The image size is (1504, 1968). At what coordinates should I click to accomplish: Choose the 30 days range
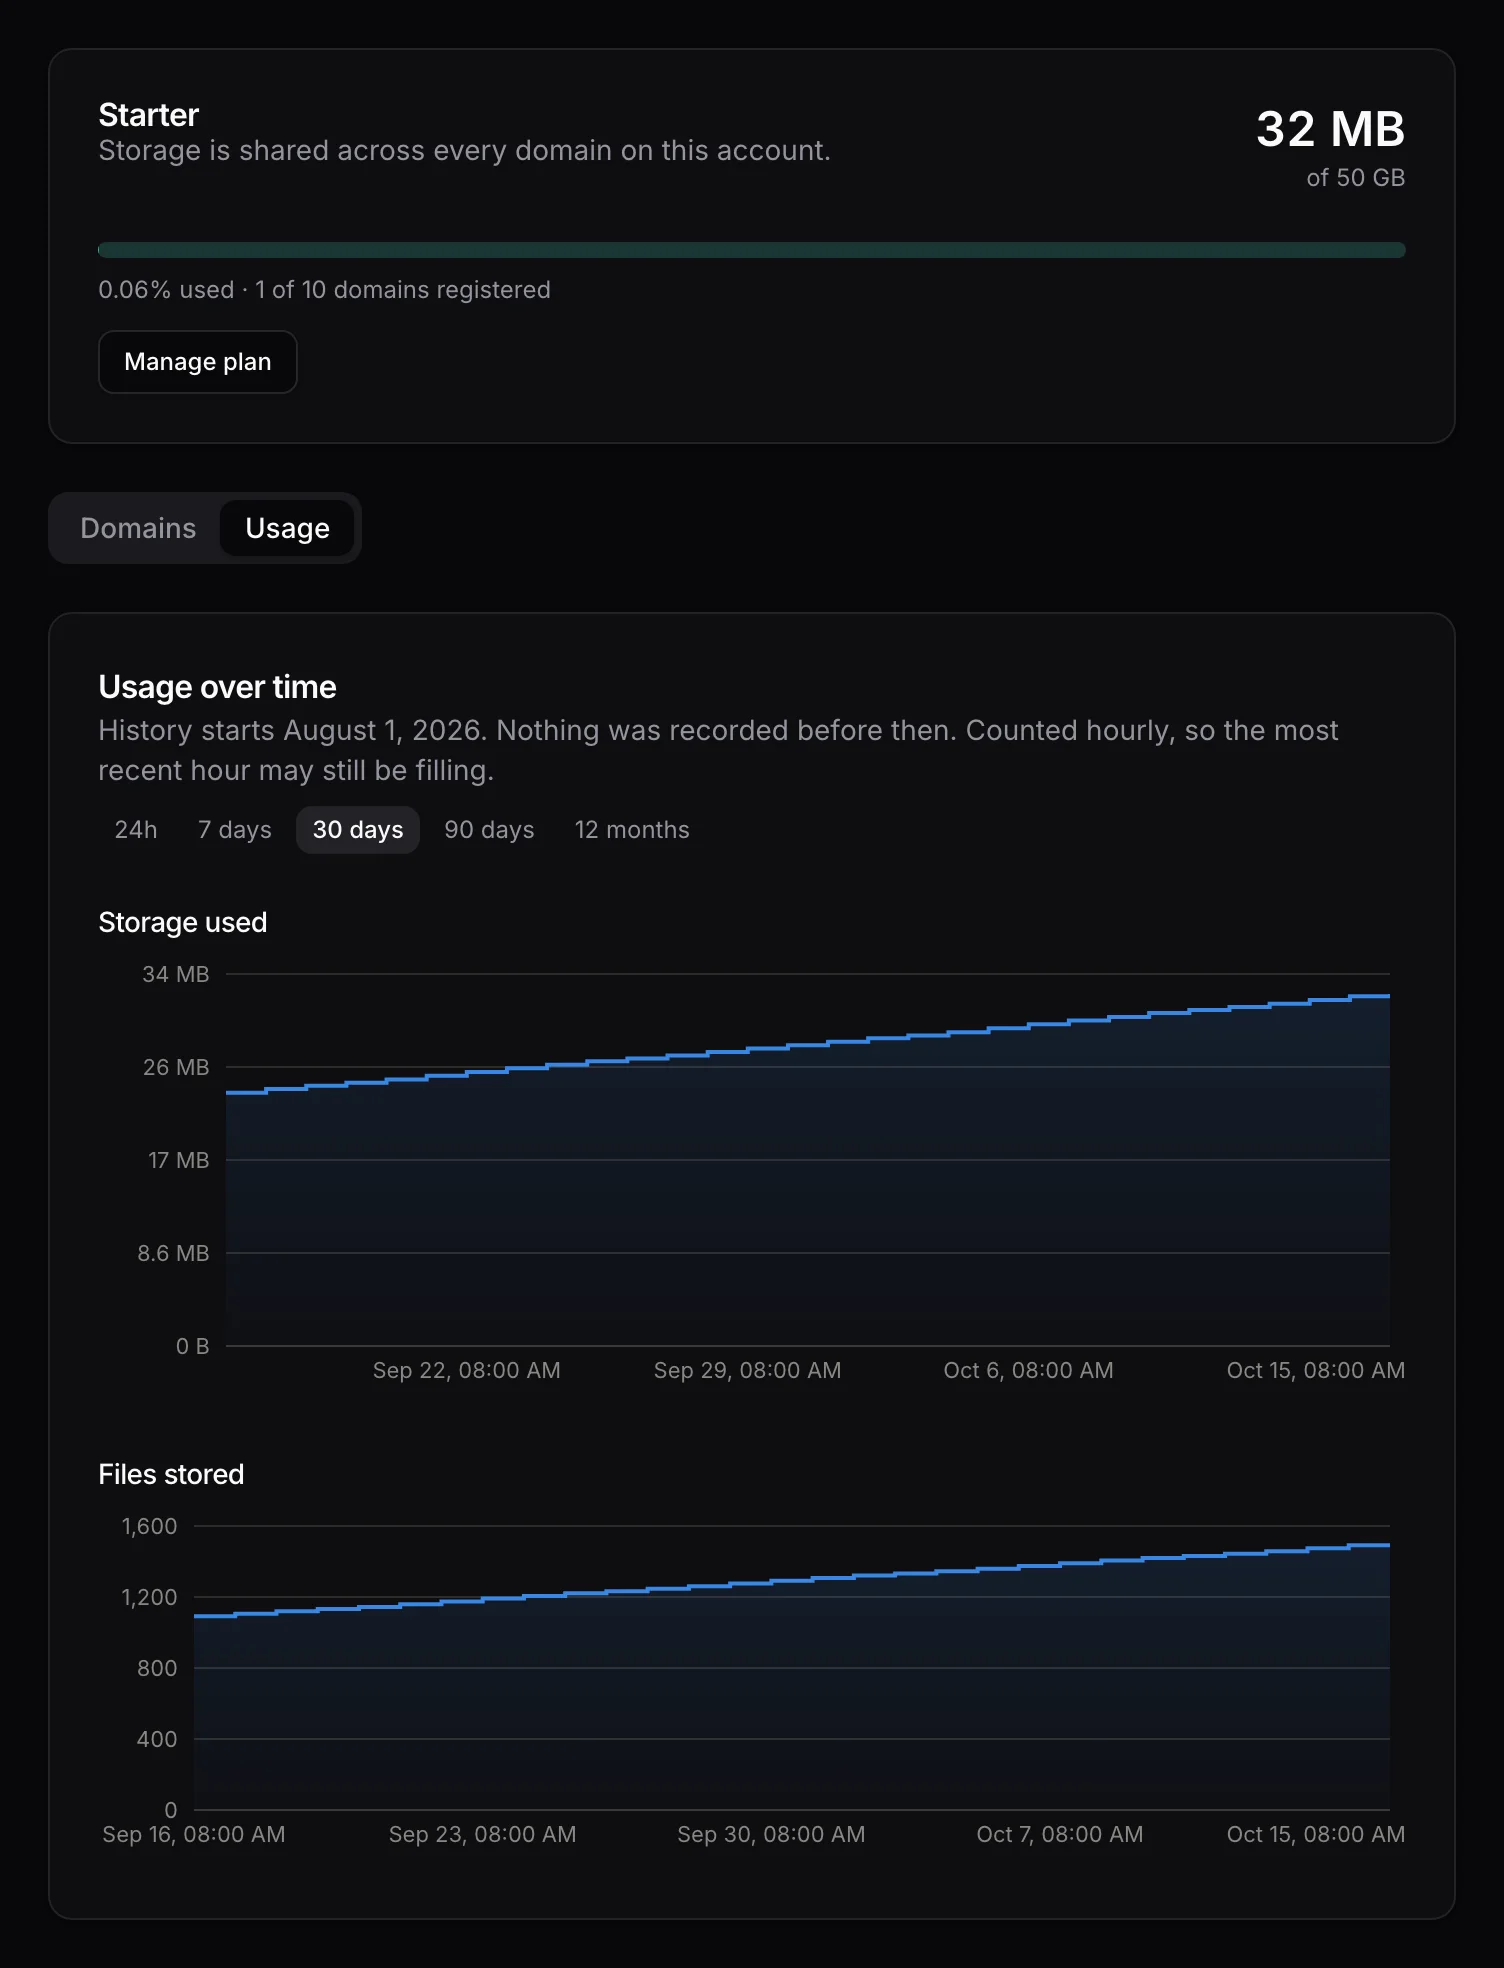[x=358, y=830]
